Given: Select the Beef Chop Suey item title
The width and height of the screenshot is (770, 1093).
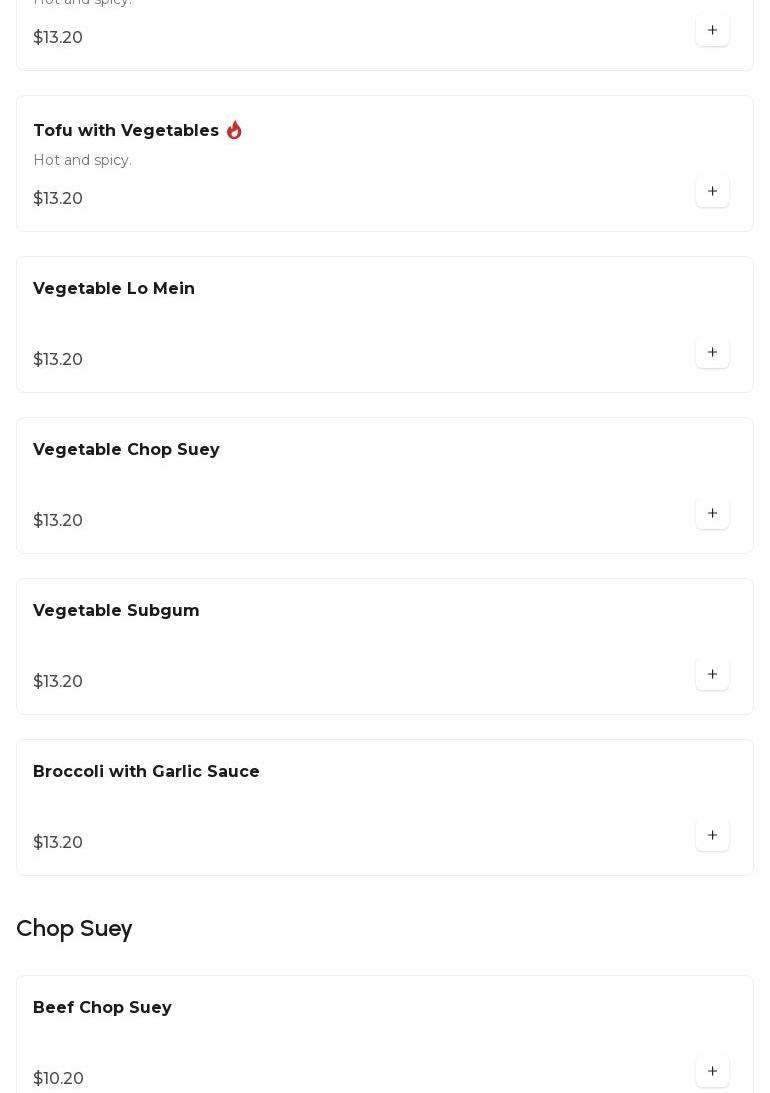Looking at the screenshot, I should coord(102,1008).
